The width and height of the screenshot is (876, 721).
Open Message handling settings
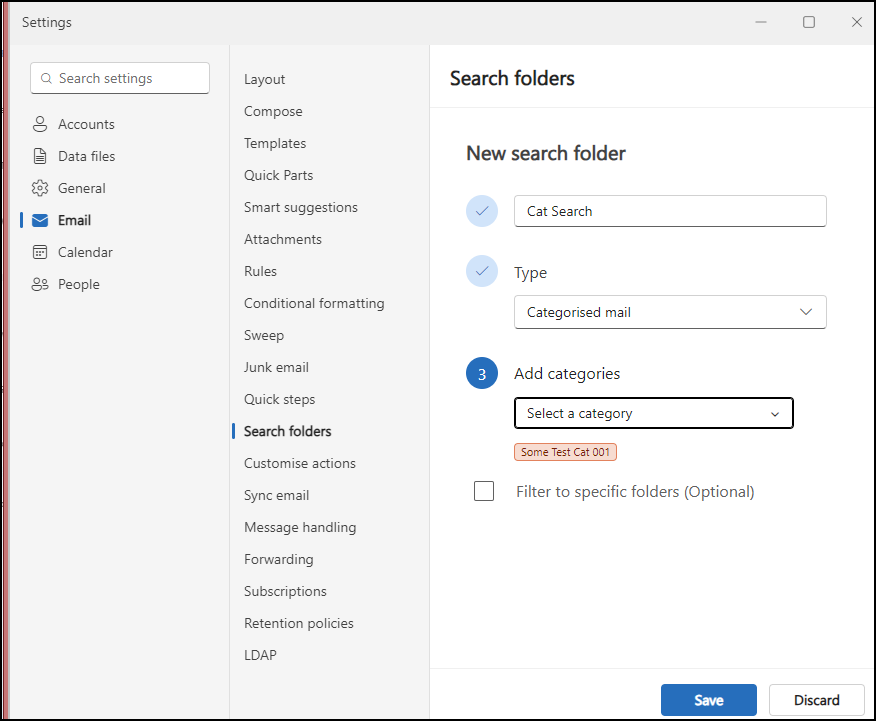pos(300,527)
